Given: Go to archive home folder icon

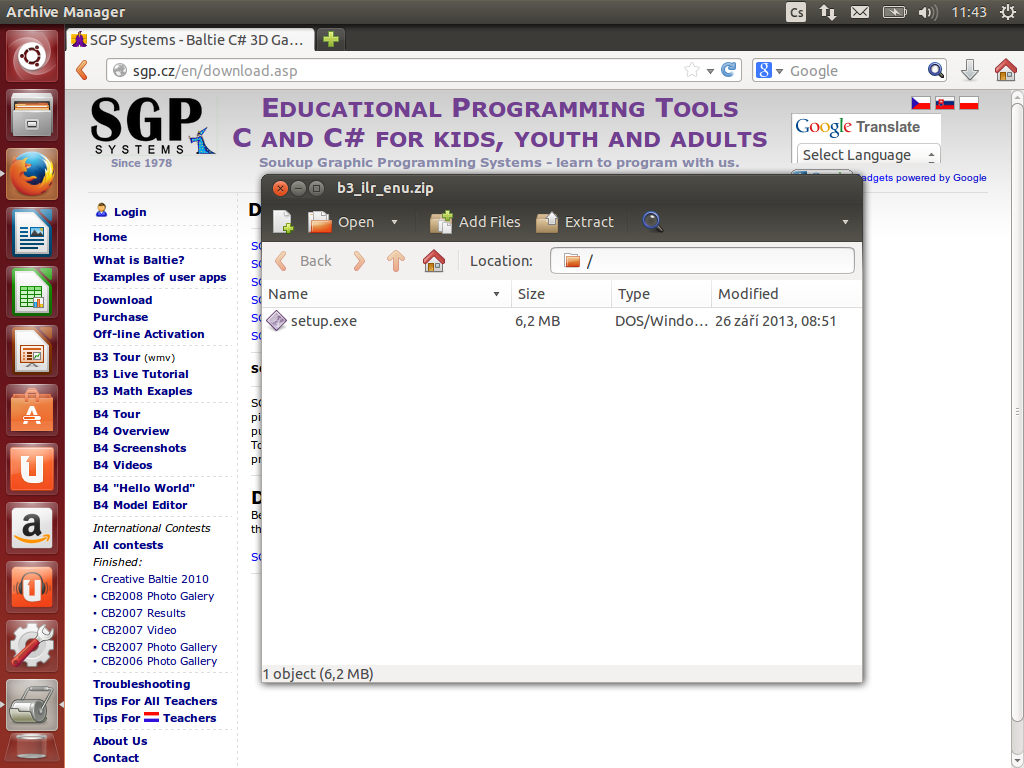Looking at the screenshot, I should pyautogui.click(x=433, y=261).
